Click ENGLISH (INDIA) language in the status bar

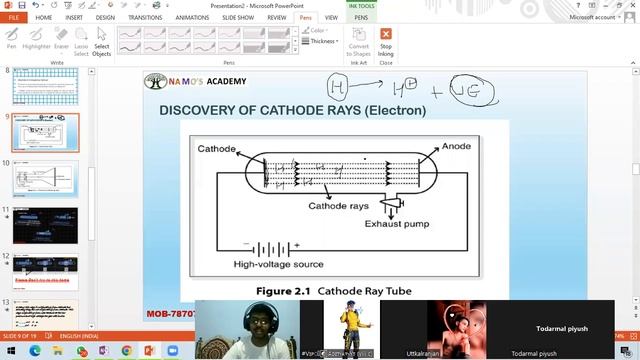coord(79,336)
